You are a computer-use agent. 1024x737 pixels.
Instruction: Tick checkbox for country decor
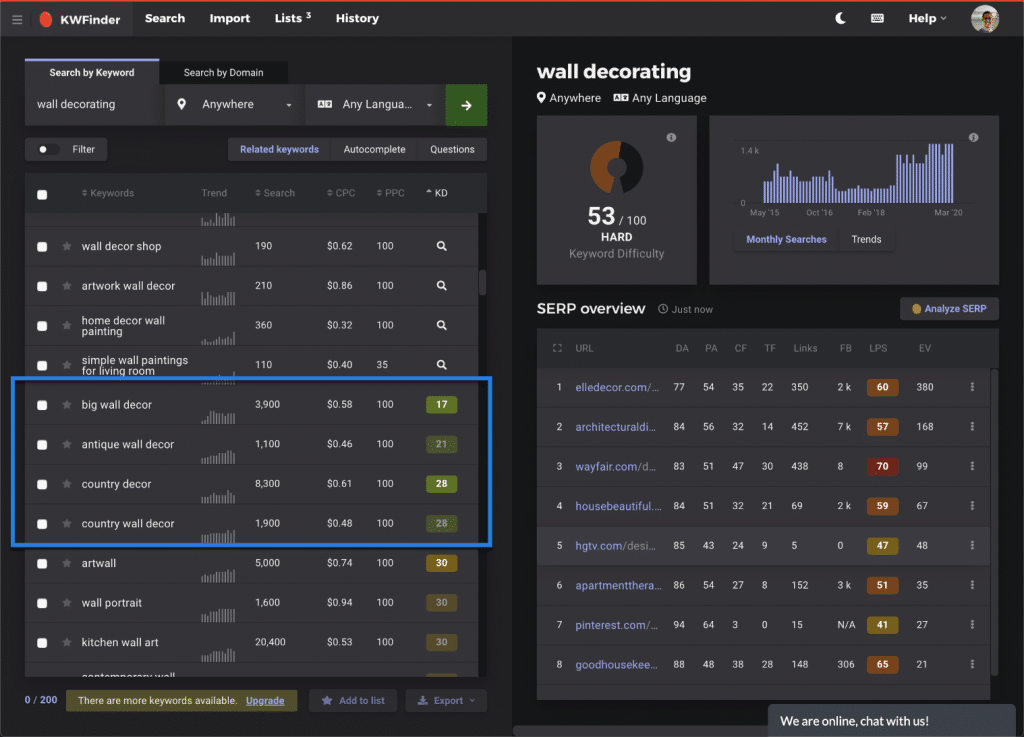(x=42, y=484)
